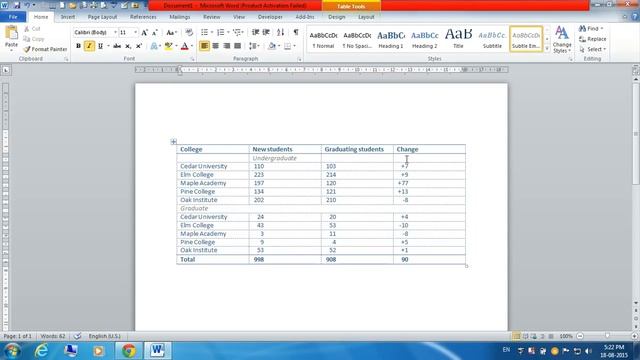640x360 pixels.
Task: Open Paragraph dialog launcher
Action: click(x=300, y=59)
